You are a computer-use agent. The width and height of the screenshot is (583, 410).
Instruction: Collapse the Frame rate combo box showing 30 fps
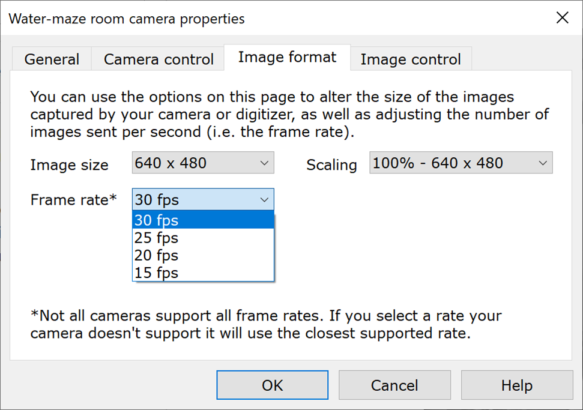(x=203, y=200)
